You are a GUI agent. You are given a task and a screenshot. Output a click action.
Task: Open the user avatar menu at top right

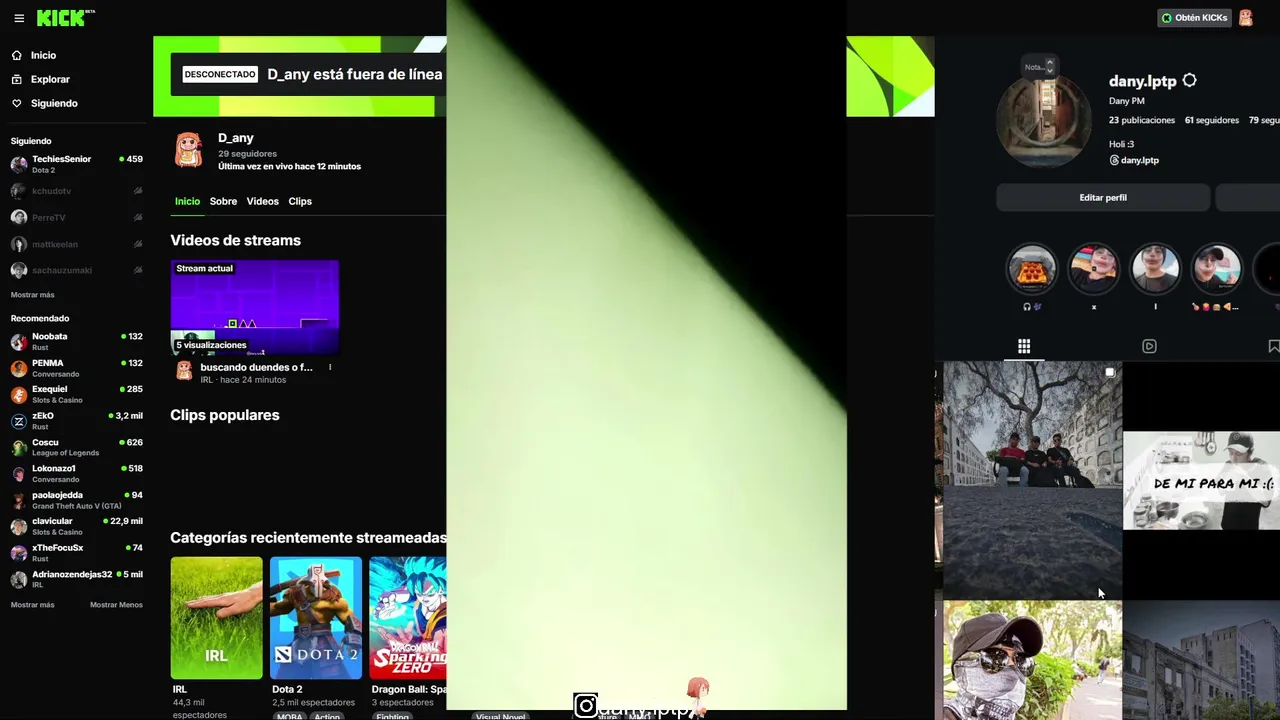click(x=1246, y=18)
